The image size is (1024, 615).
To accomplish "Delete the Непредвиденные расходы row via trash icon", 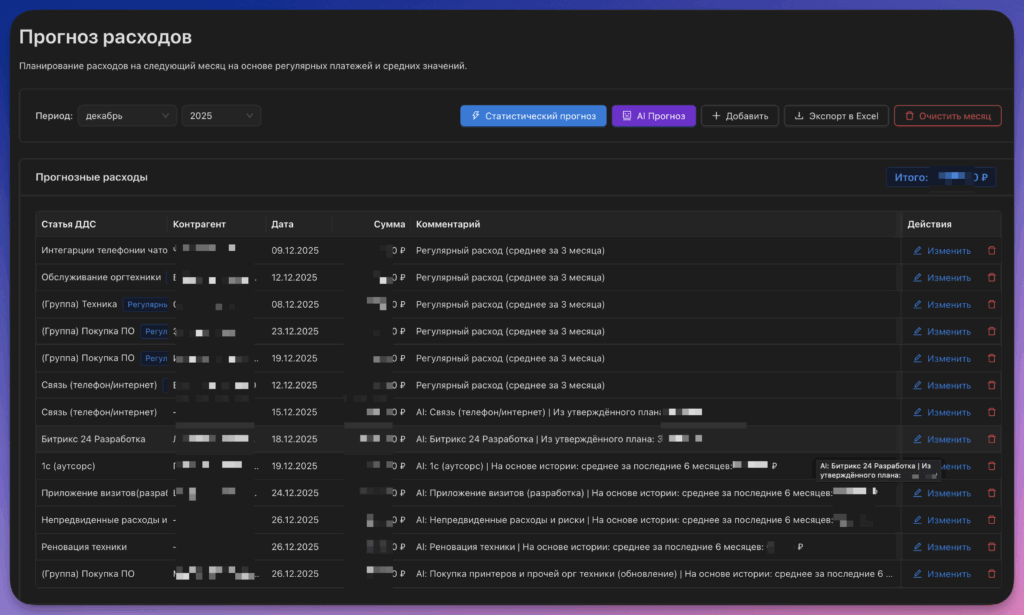I will coord(991,520).
